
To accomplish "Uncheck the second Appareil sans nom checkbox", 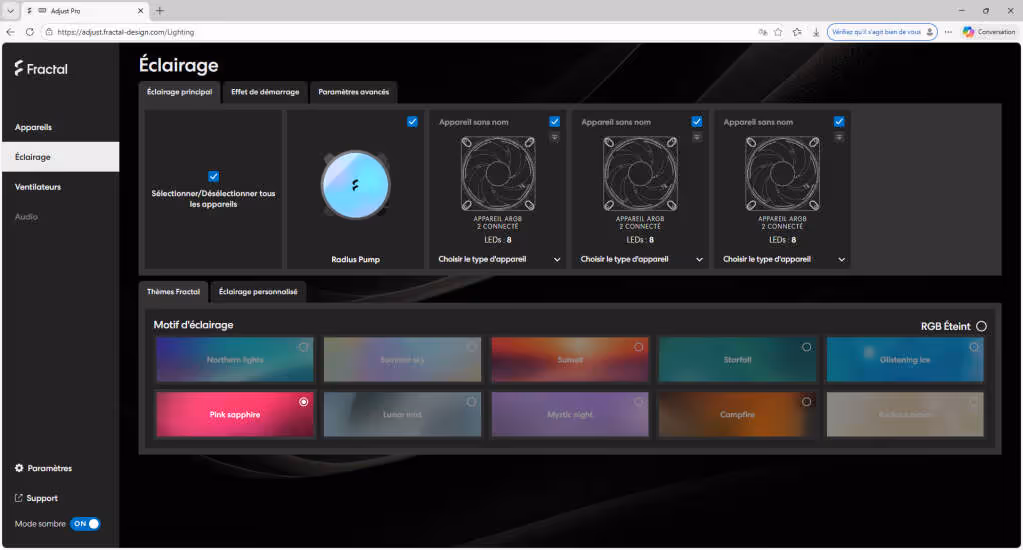I will (697, 121).
